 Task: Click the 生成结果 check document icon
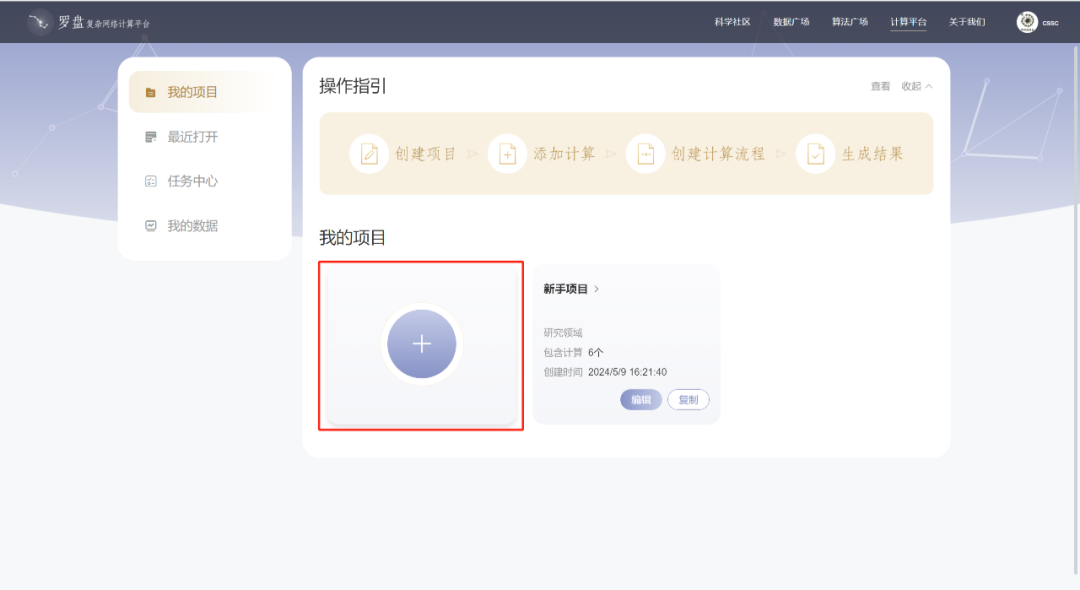(x=816, y=154)
